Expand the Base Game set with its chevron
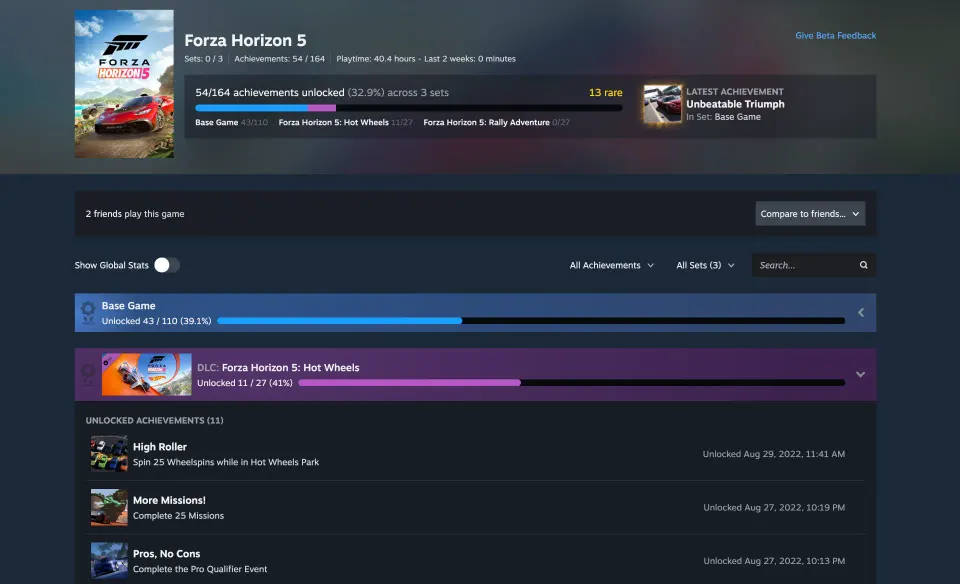The image size is (960, 584). pos(861,313)
